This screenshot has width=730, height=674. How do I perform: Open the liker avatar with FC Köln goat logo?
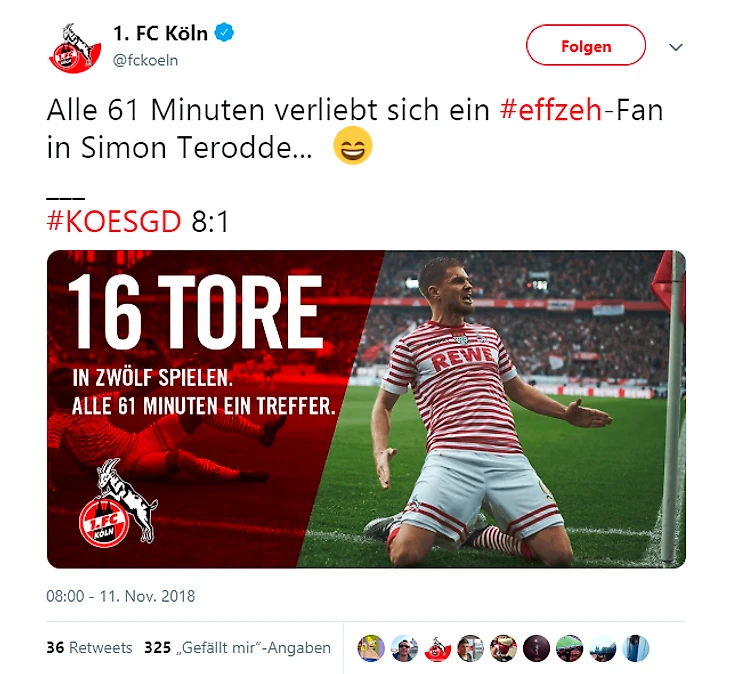pyautogui.click(x=437, y=648)
